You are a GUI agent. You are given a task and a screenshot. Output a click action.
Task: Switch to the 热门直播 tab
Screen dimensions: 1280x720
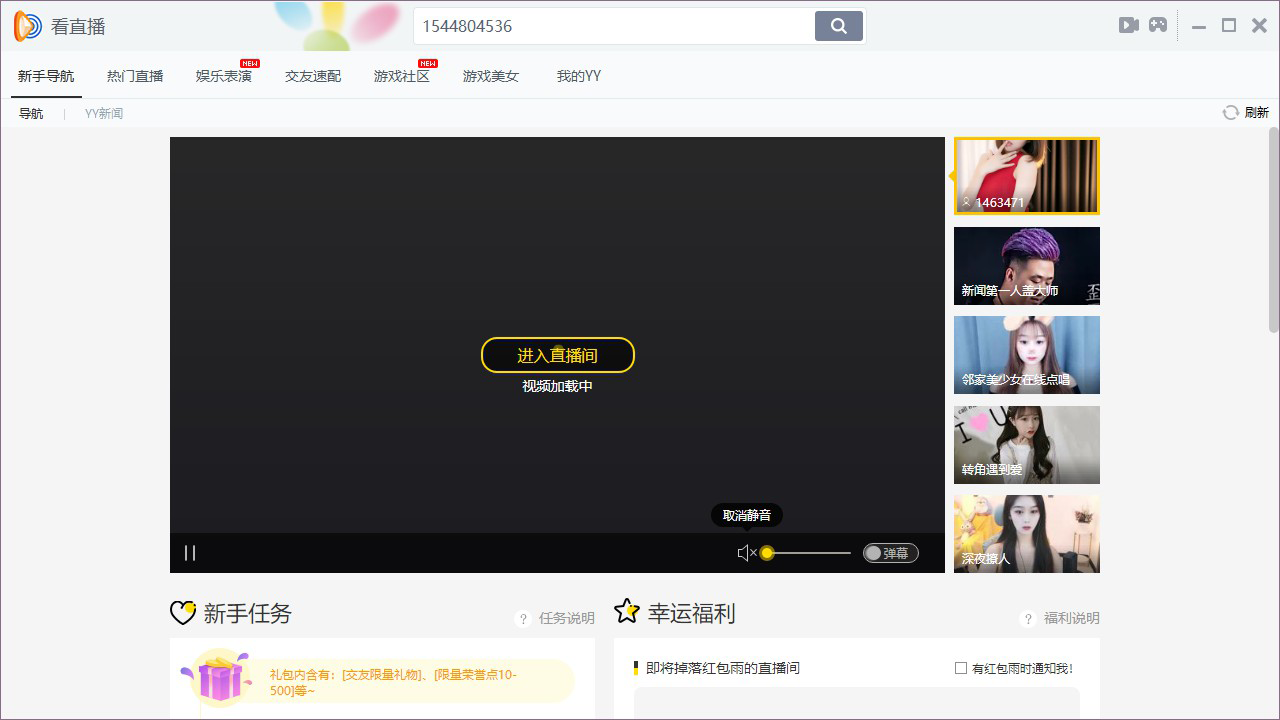[134, 74]
